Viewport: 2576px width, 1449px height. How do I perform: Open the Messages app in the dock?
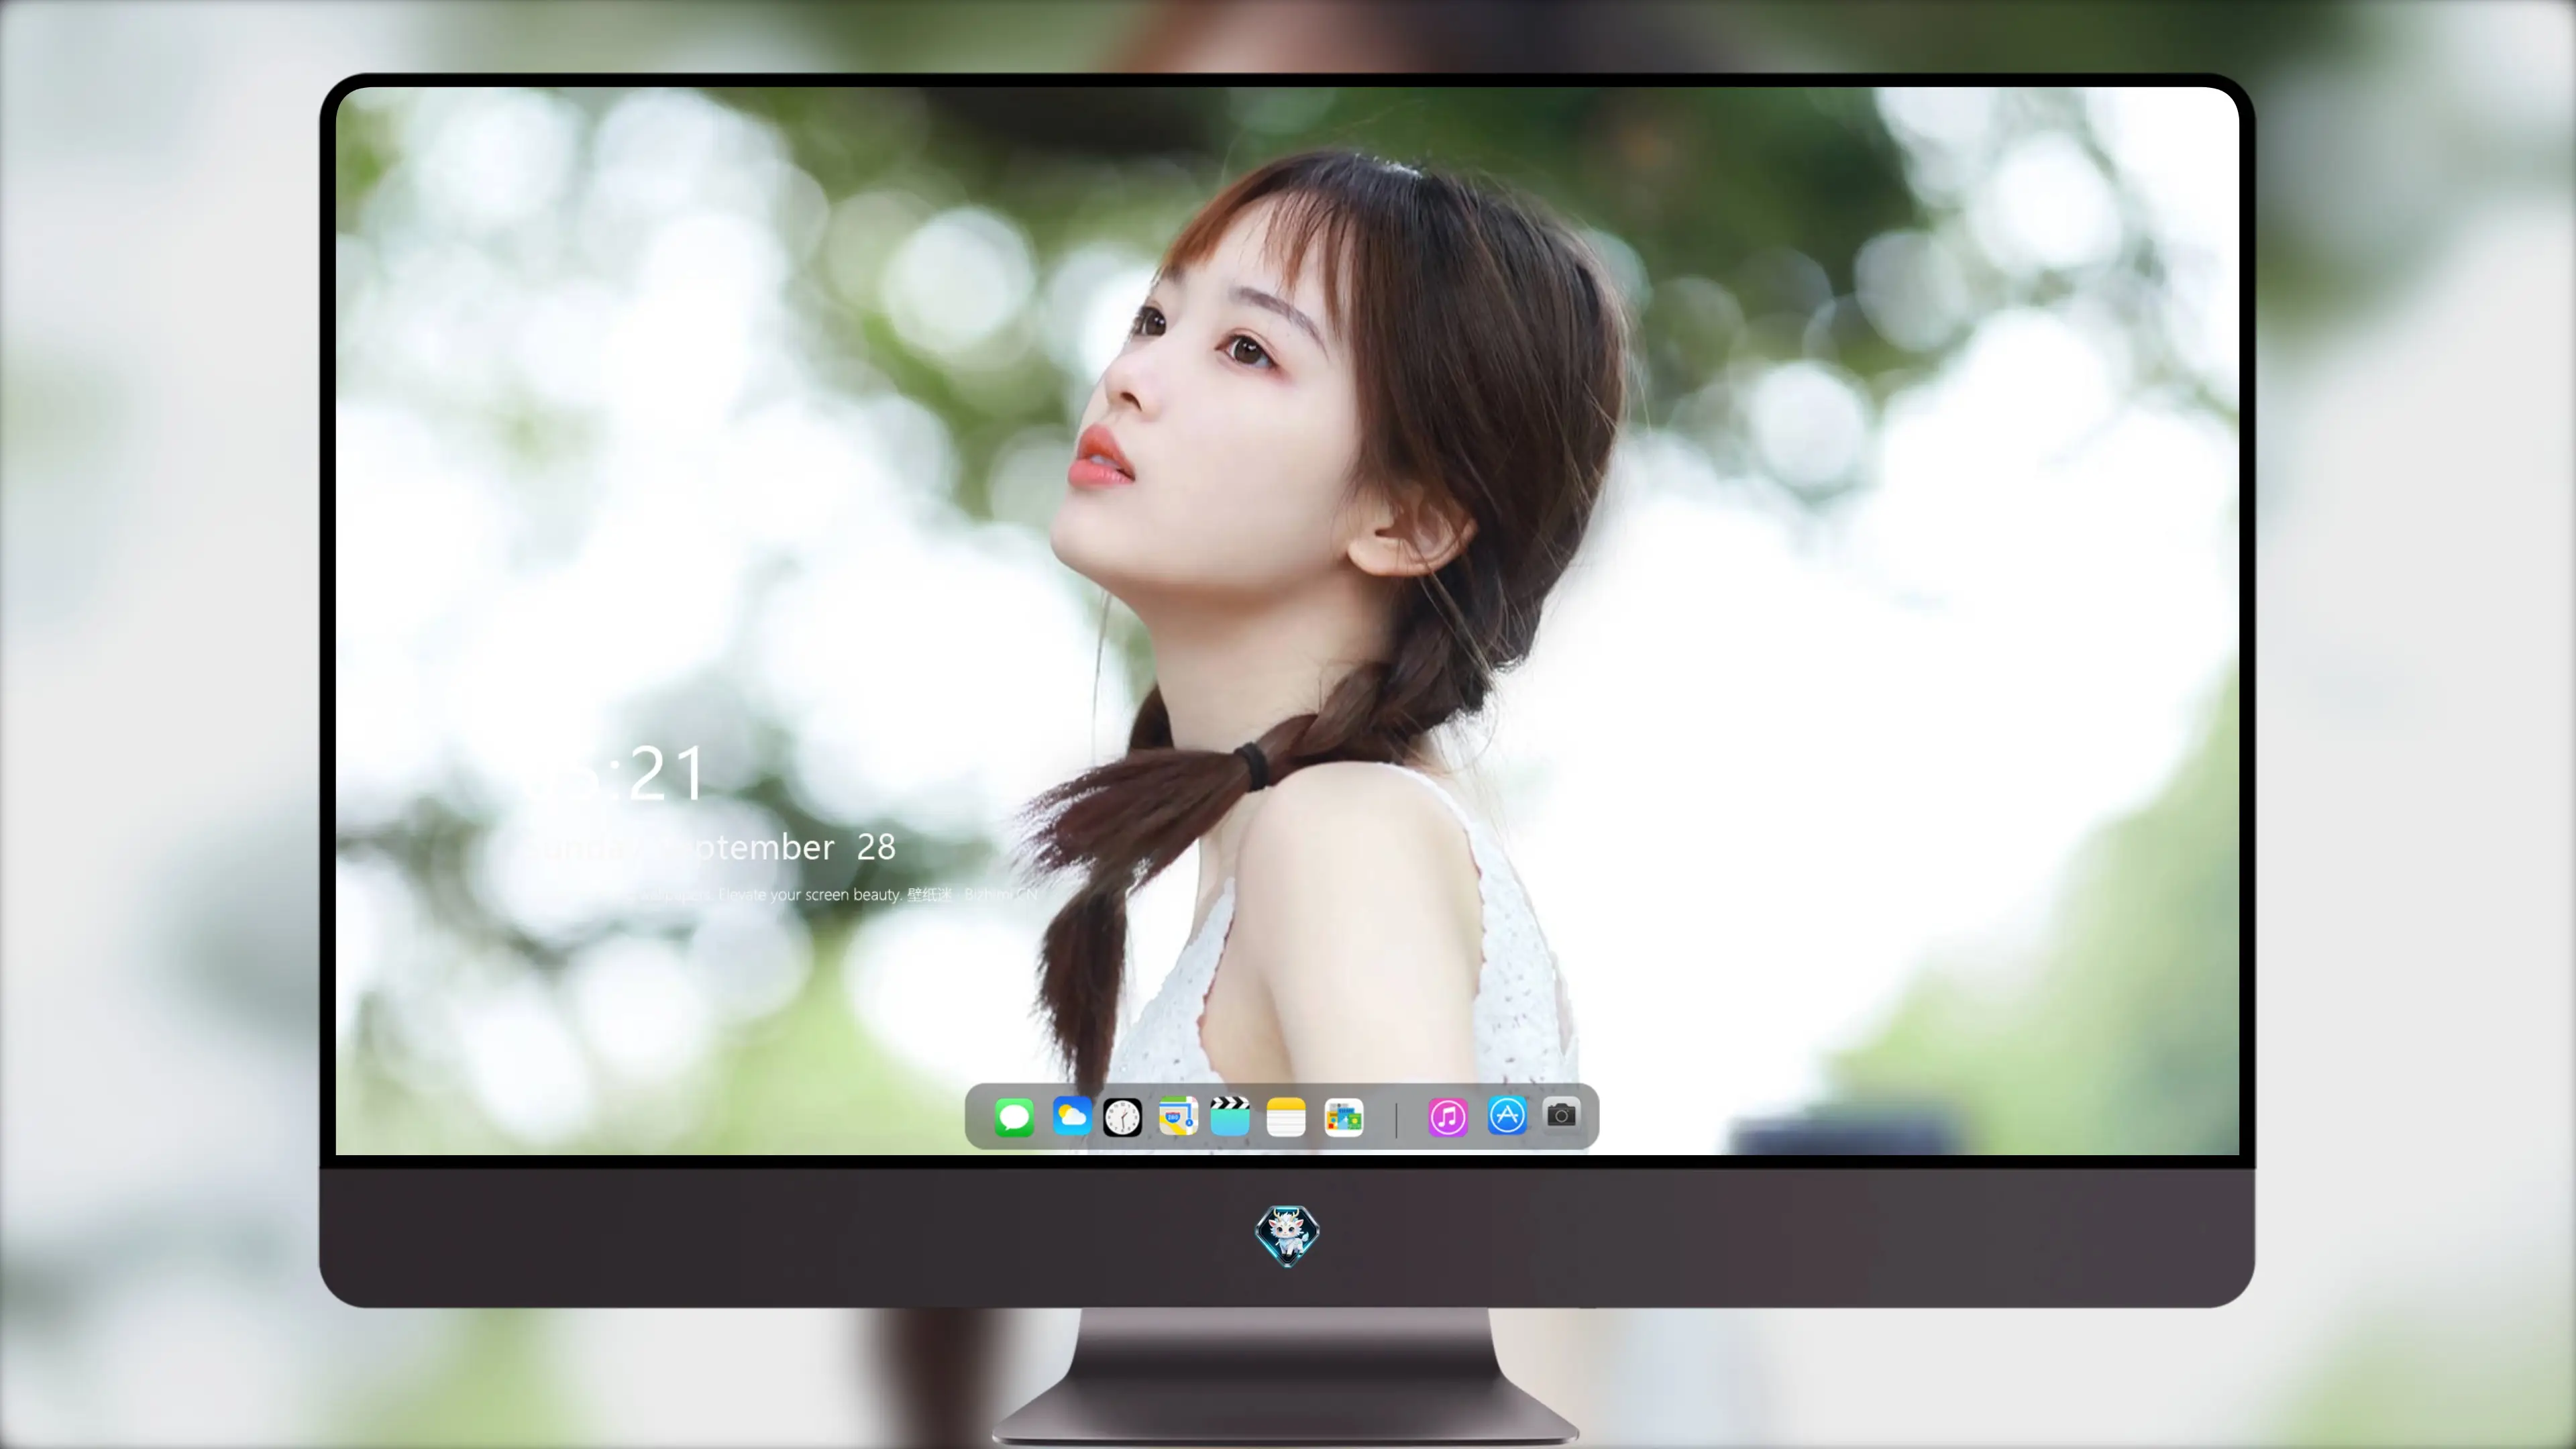(1014, 1117)
